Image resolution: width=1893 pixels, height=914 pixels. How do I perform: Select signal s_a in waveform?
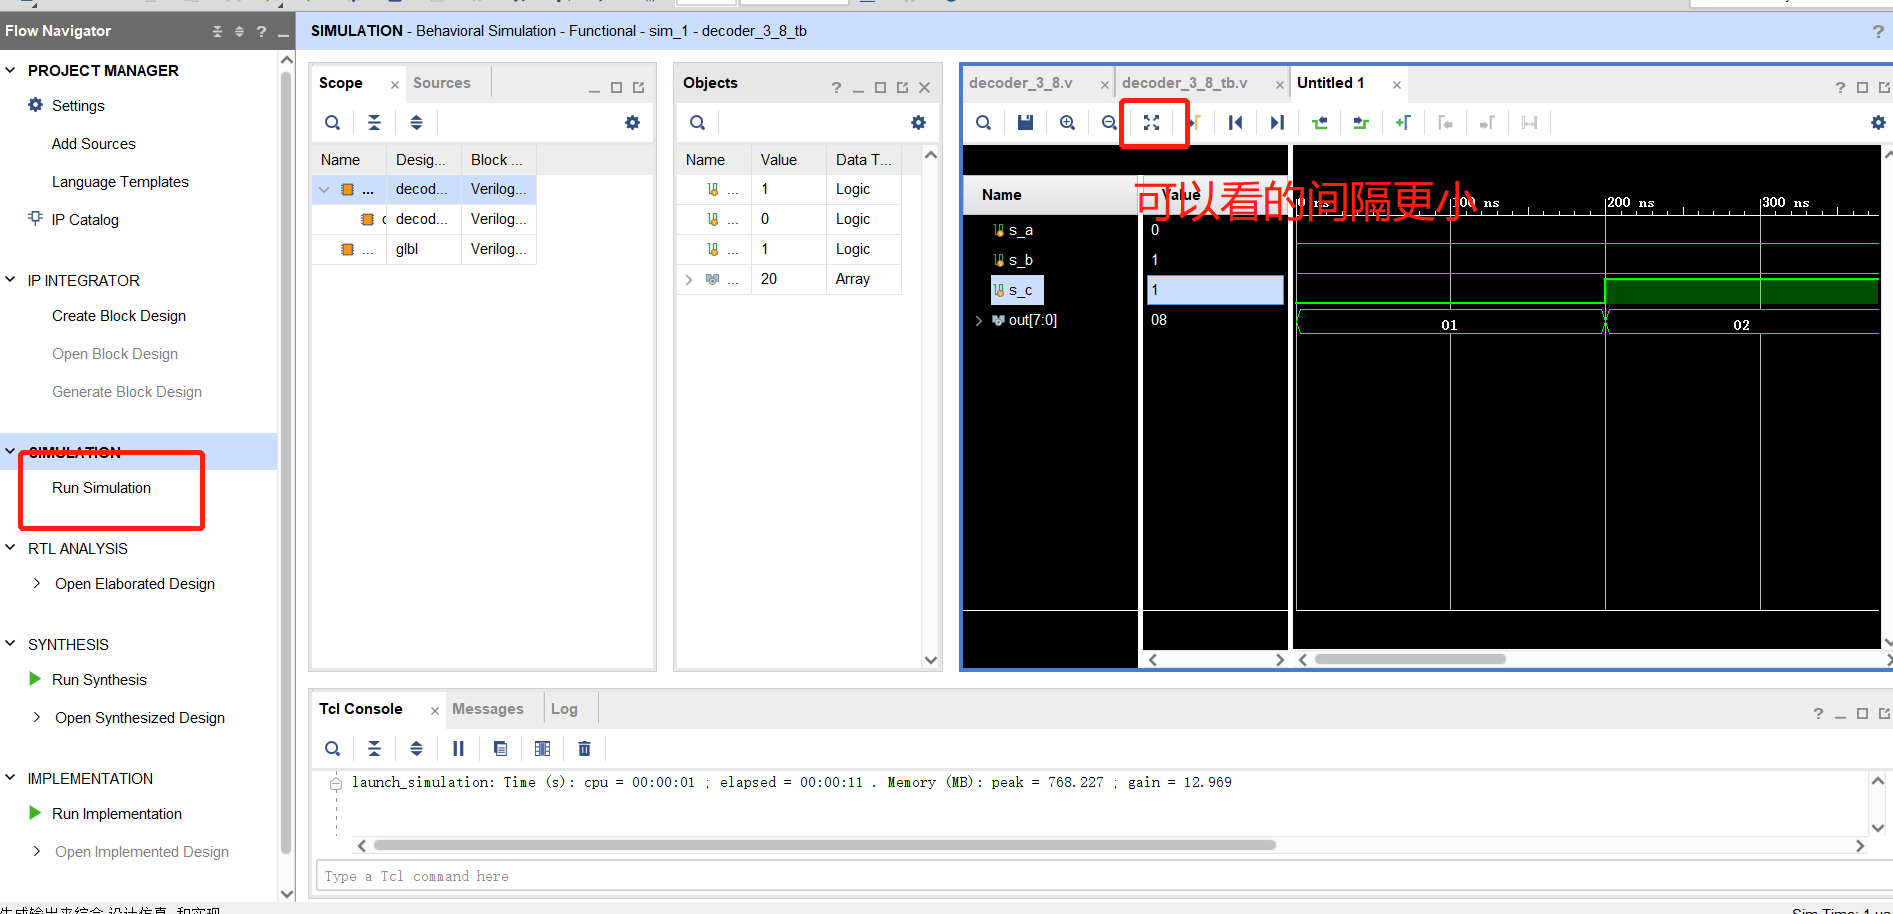(1020, 230)
